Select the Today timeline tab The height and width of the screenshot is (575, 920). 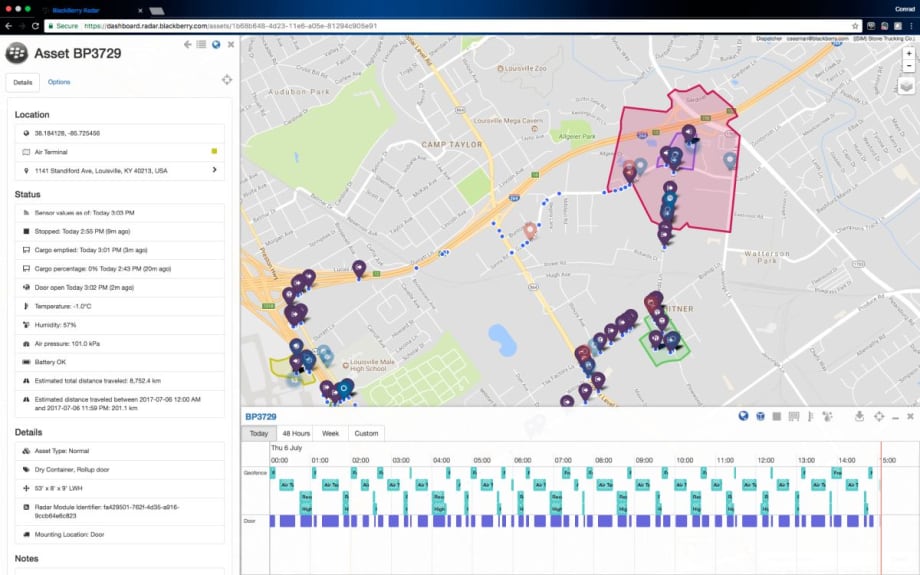point(259,434)
